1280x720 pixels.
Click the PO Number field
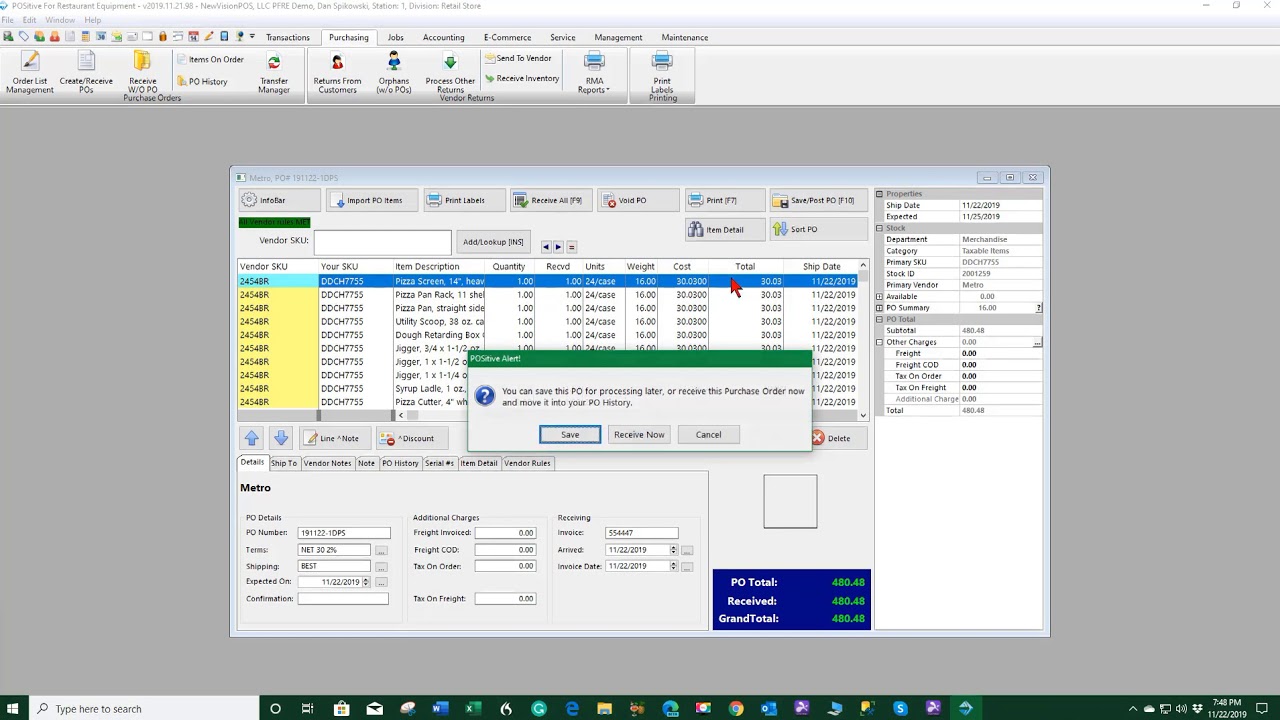click(x=343, y=533)
